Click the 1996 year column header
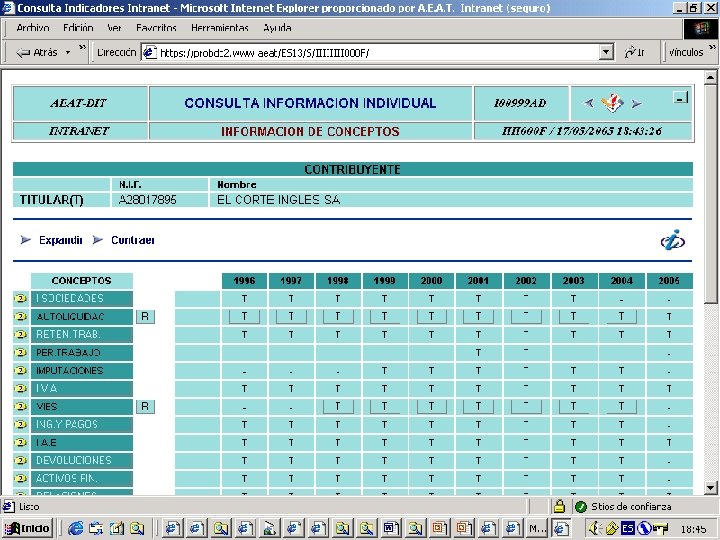720x540 pixels. coord(244,281)
